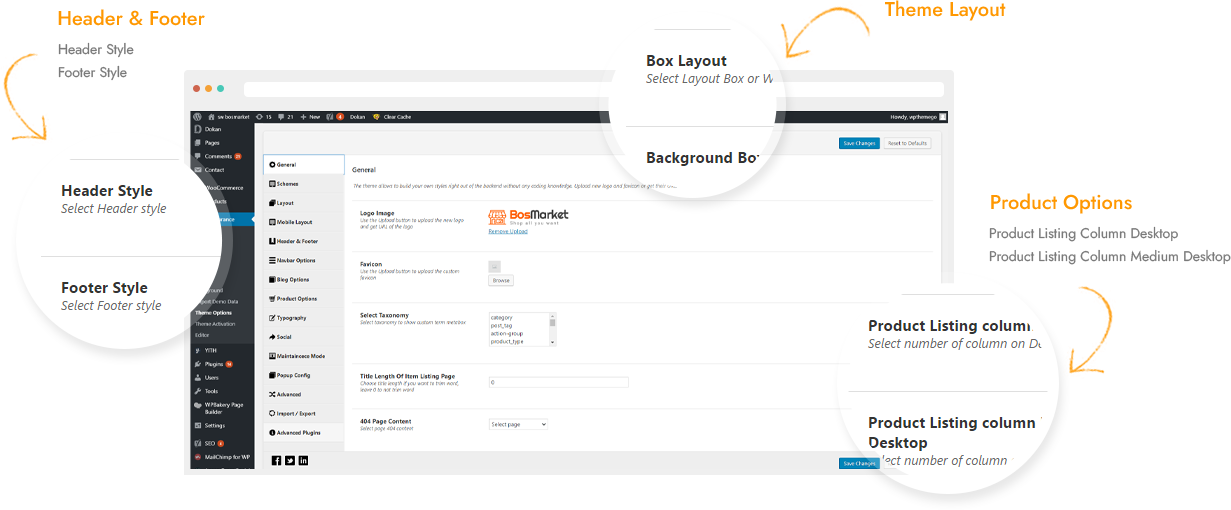This screenshot has width=1231, height=510.
Task: Click the Comments sidebar icon
Action: (x=198, y=156)
